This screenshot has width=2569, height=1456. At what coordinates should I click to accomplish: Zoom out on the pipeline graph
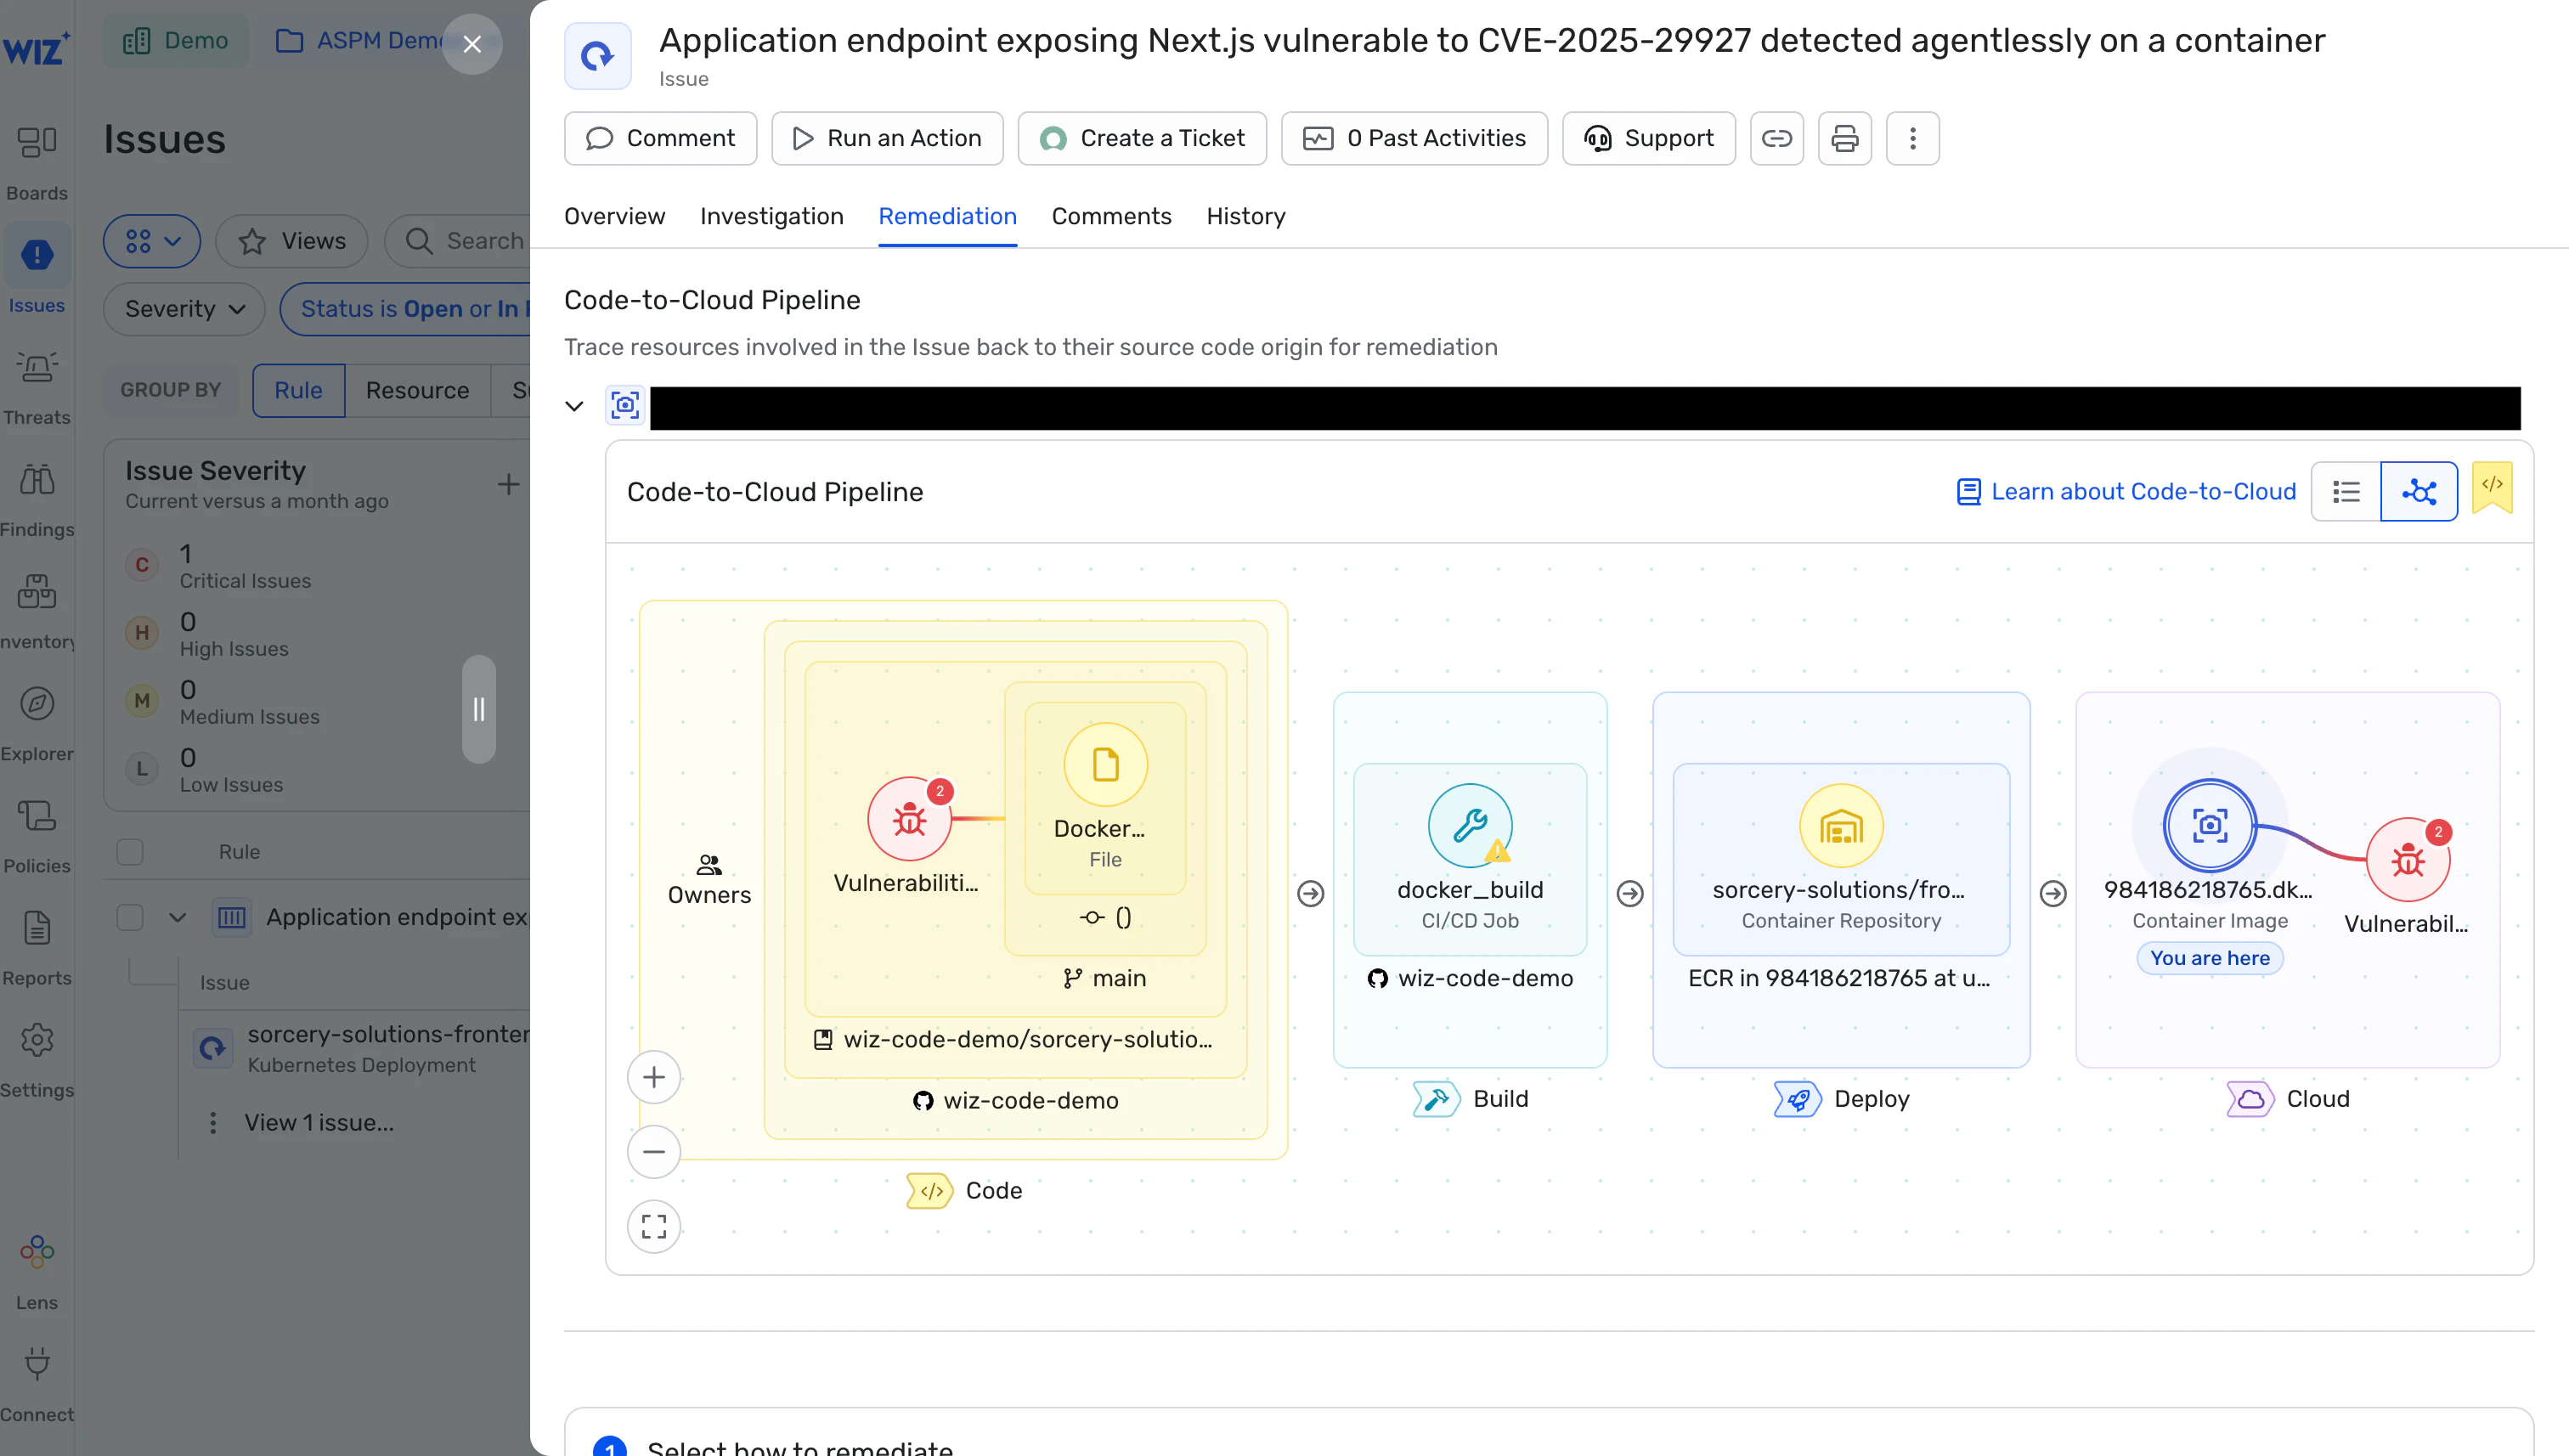click(654, 1152)
